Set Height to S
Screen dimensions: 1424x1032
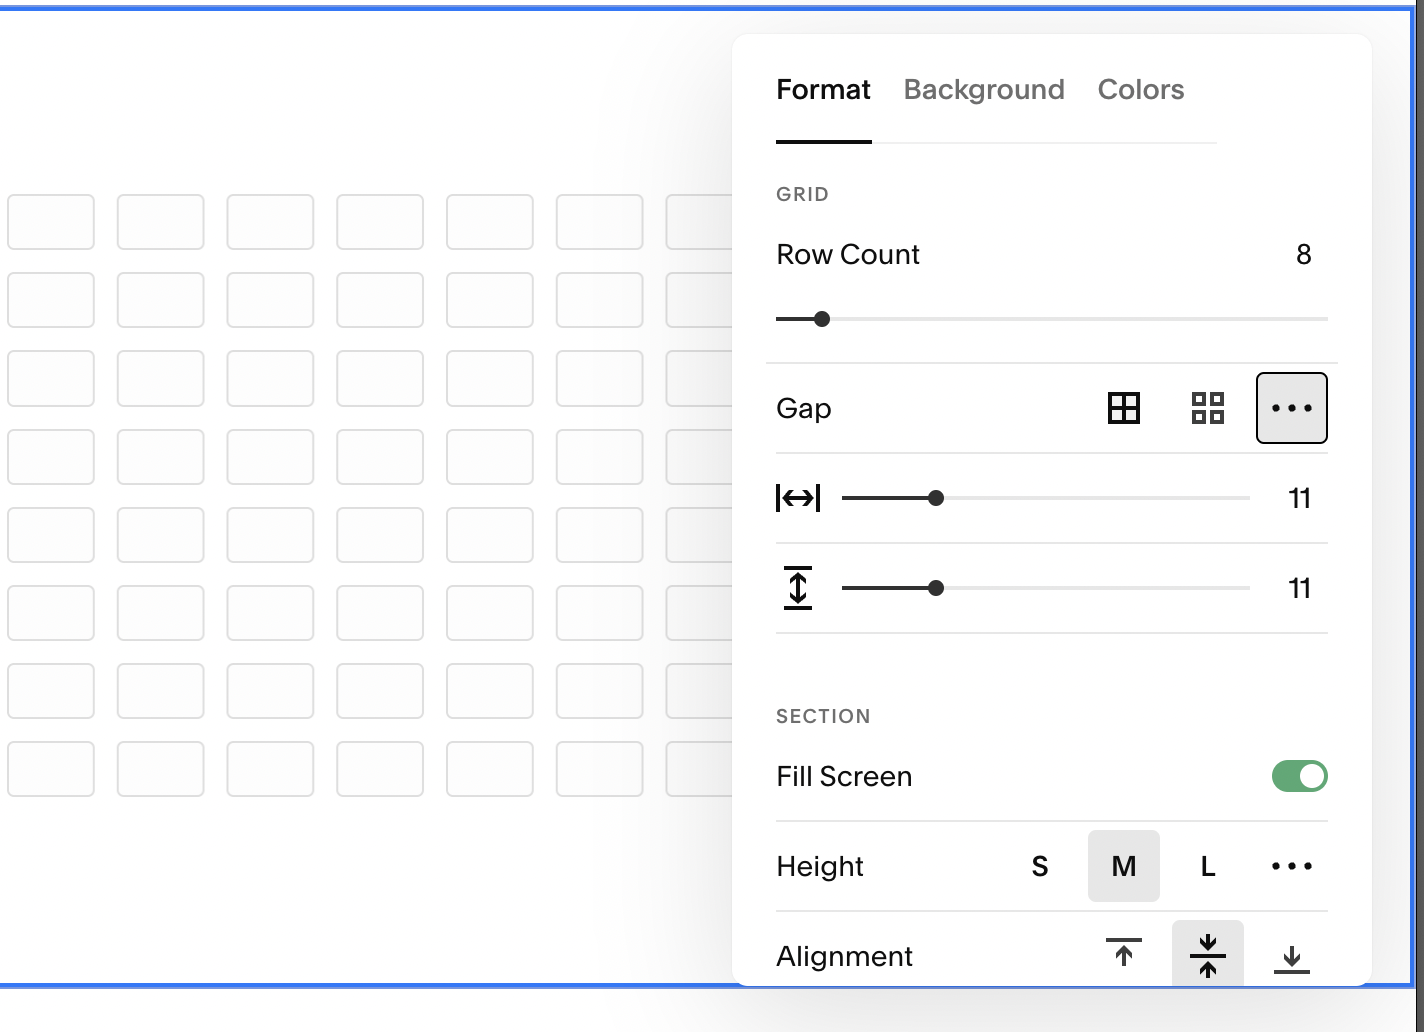(x=1040, y=866)
